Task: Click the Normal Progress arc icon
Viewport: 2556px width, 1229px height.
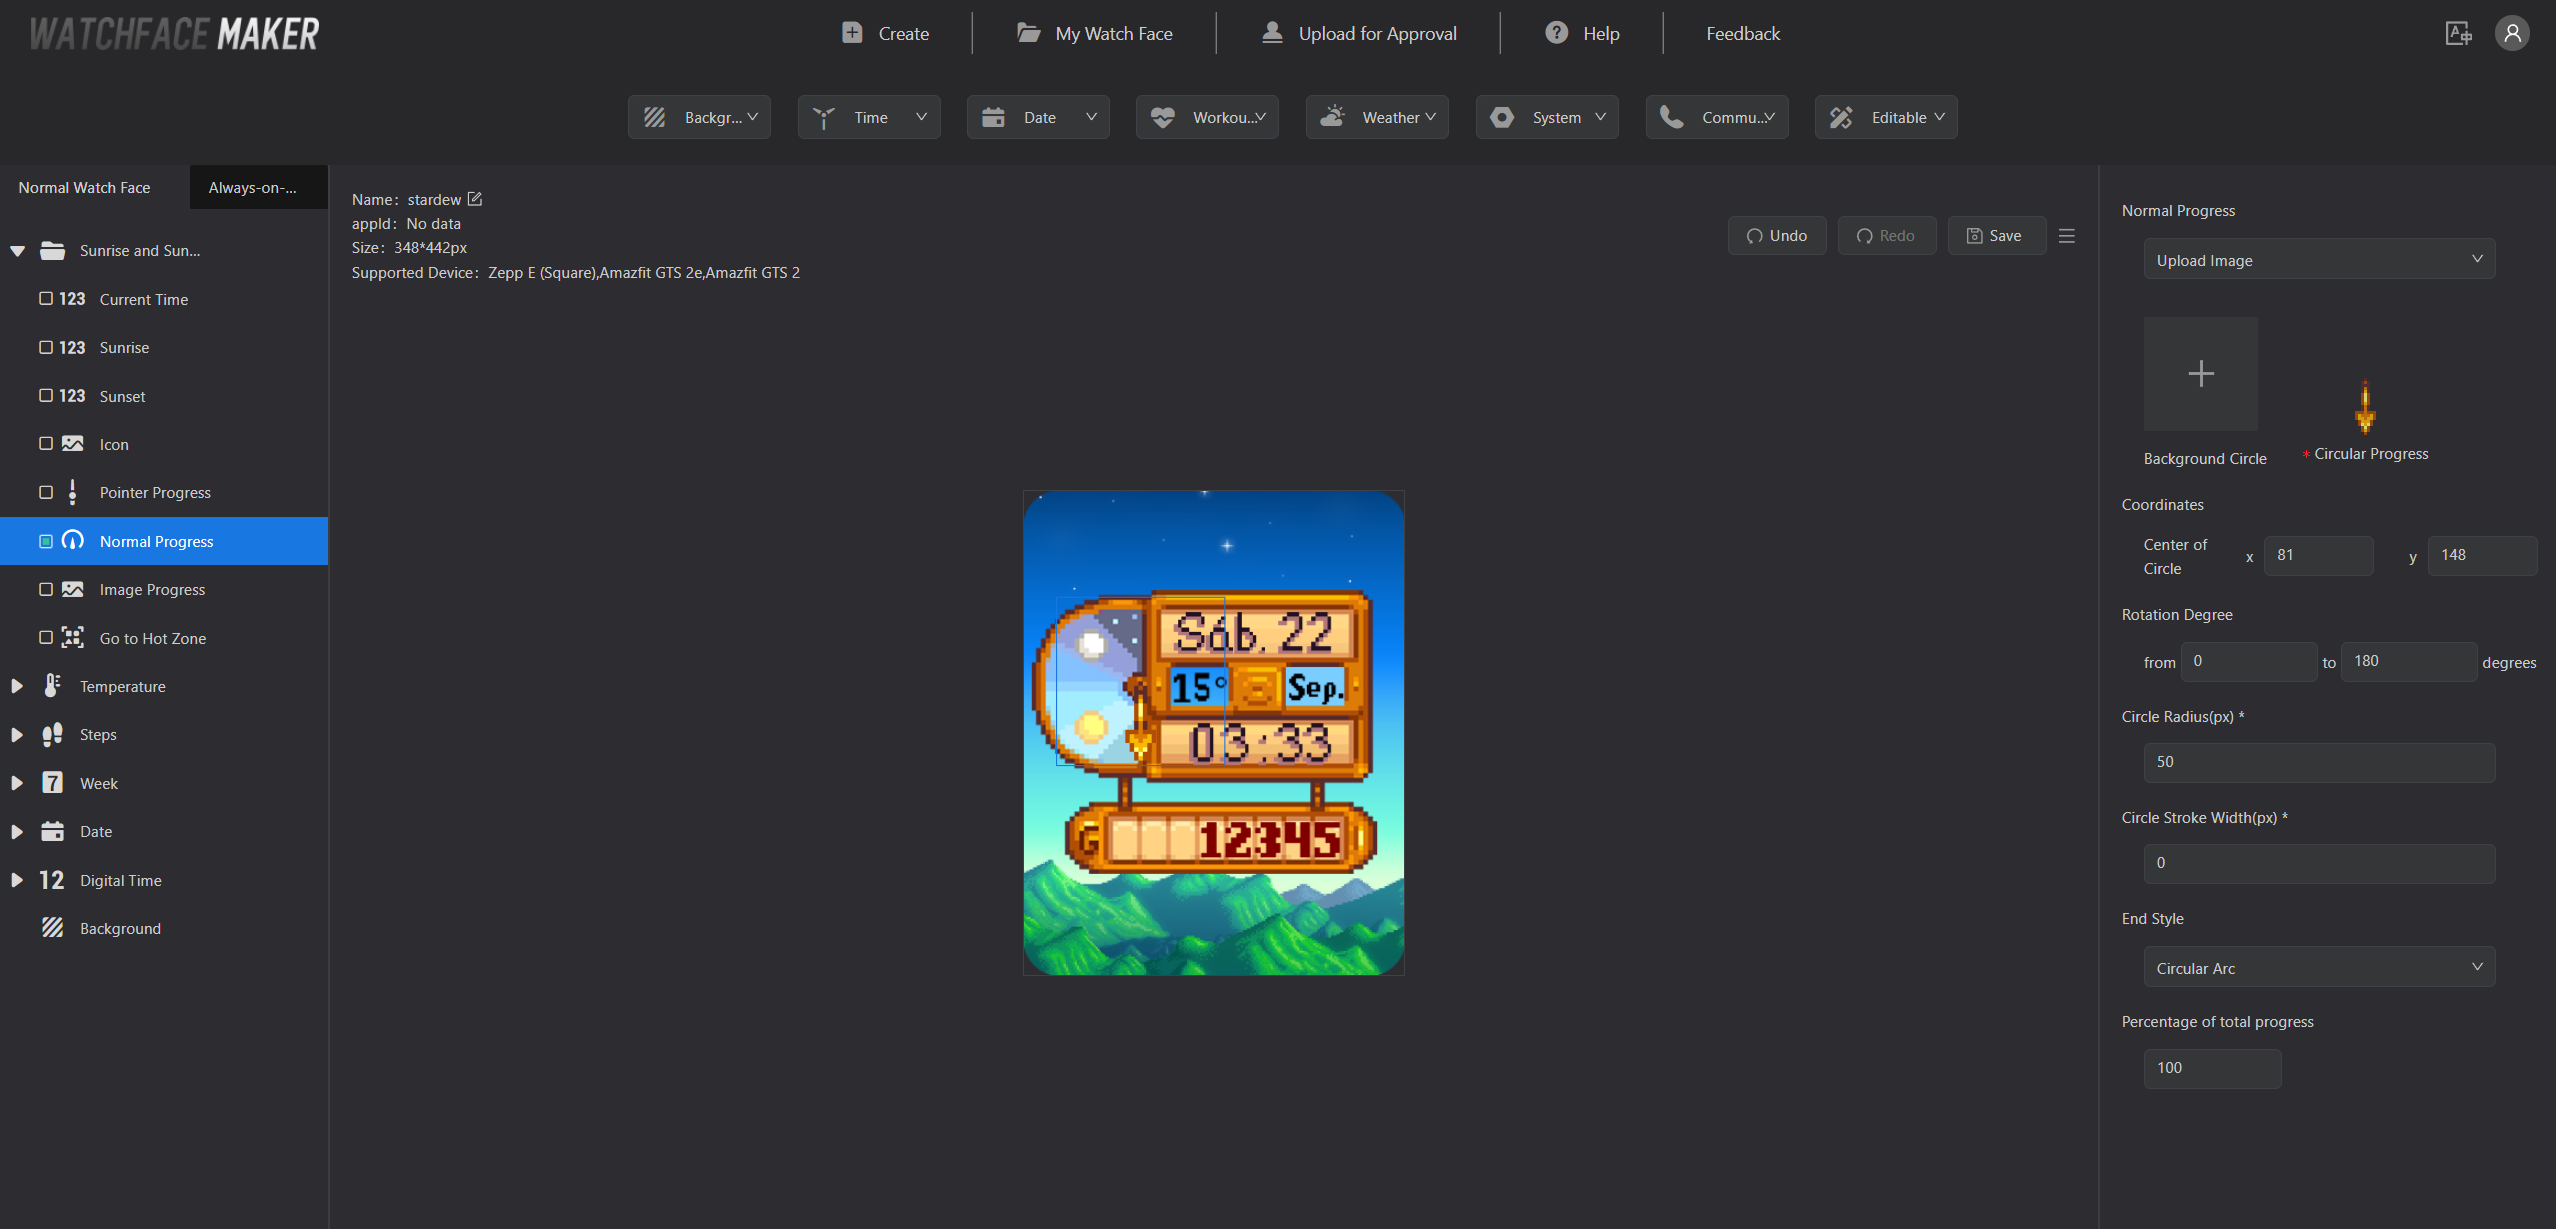Action: (x=72, y=541)
